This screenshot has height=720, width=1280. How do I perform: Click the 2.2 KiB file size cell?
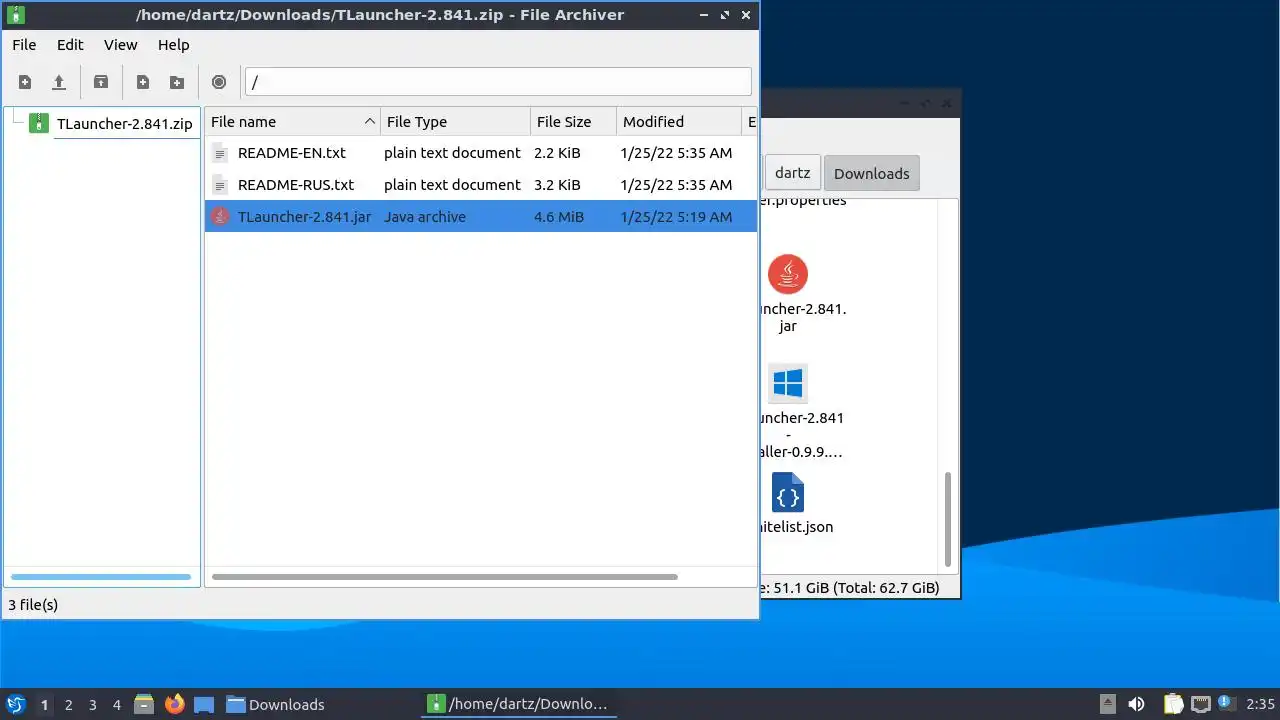[557, 153]
